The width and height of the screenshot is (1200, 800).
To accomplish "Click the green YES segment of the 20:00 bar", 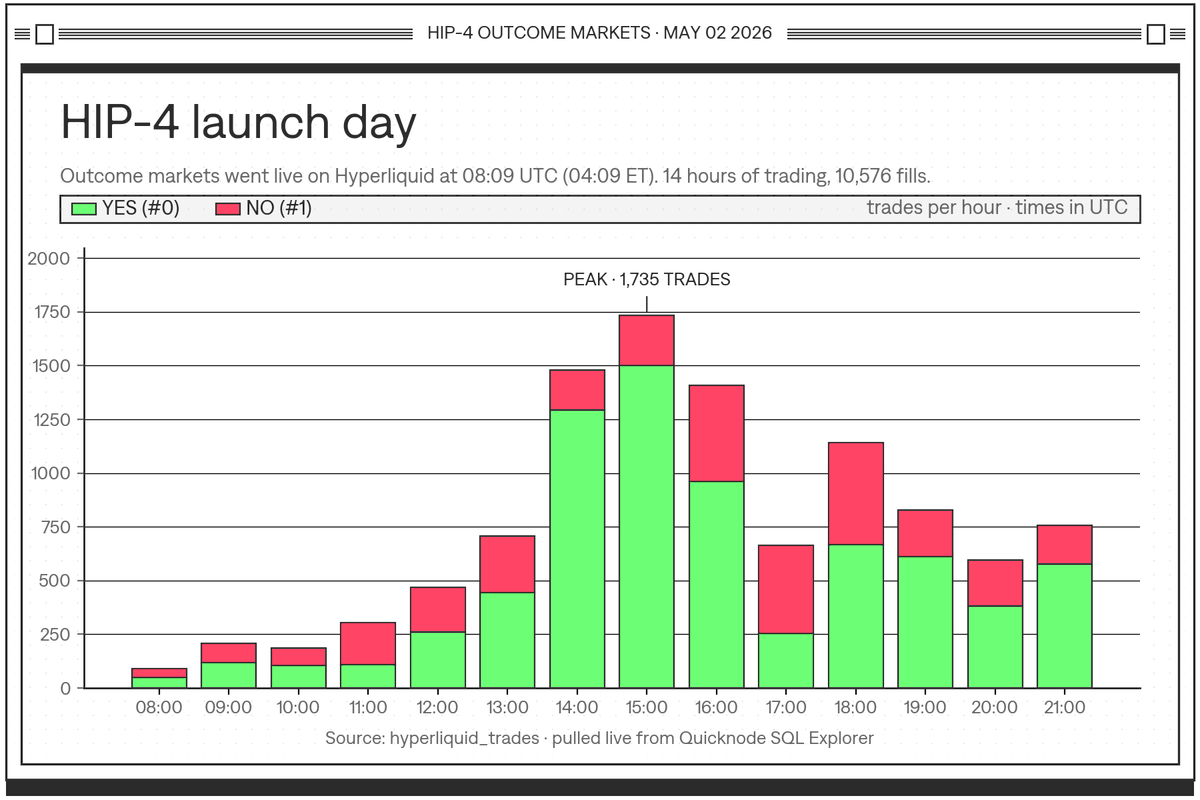I will (x=995, y=647).
